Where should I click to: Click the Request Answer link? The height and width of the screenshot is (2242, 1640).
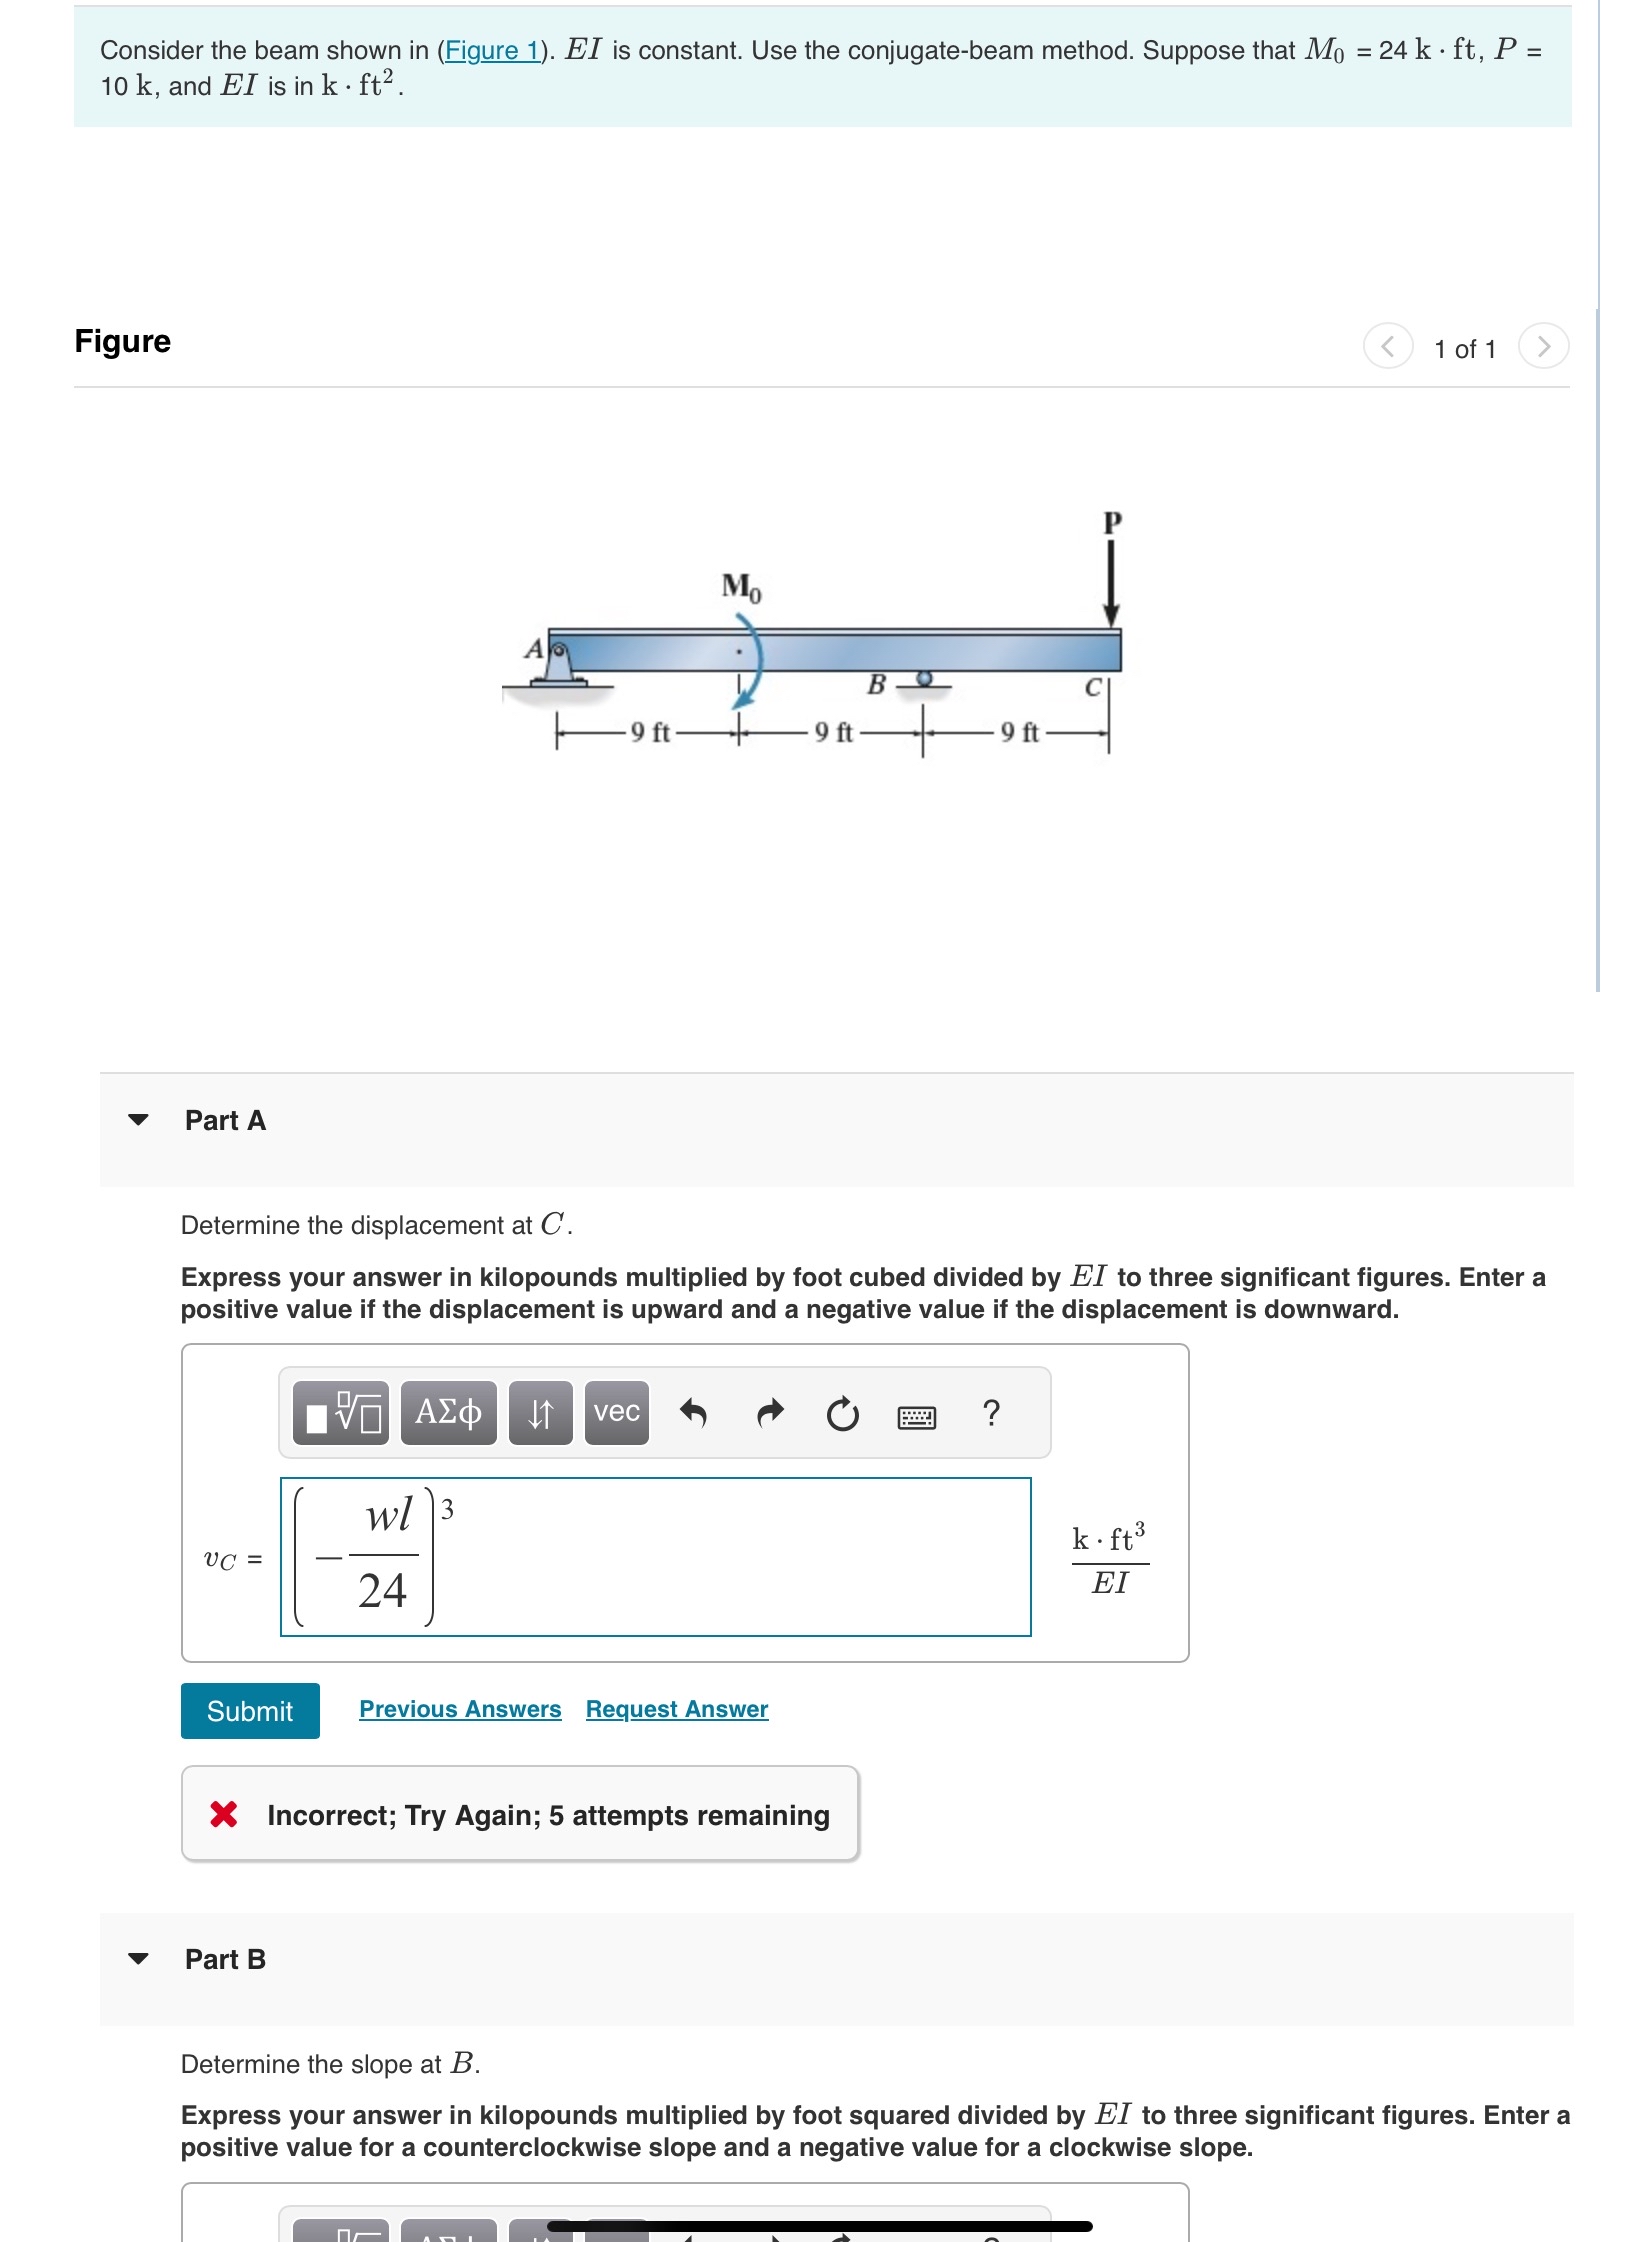pyautogui.click(x=675, y=1709)
